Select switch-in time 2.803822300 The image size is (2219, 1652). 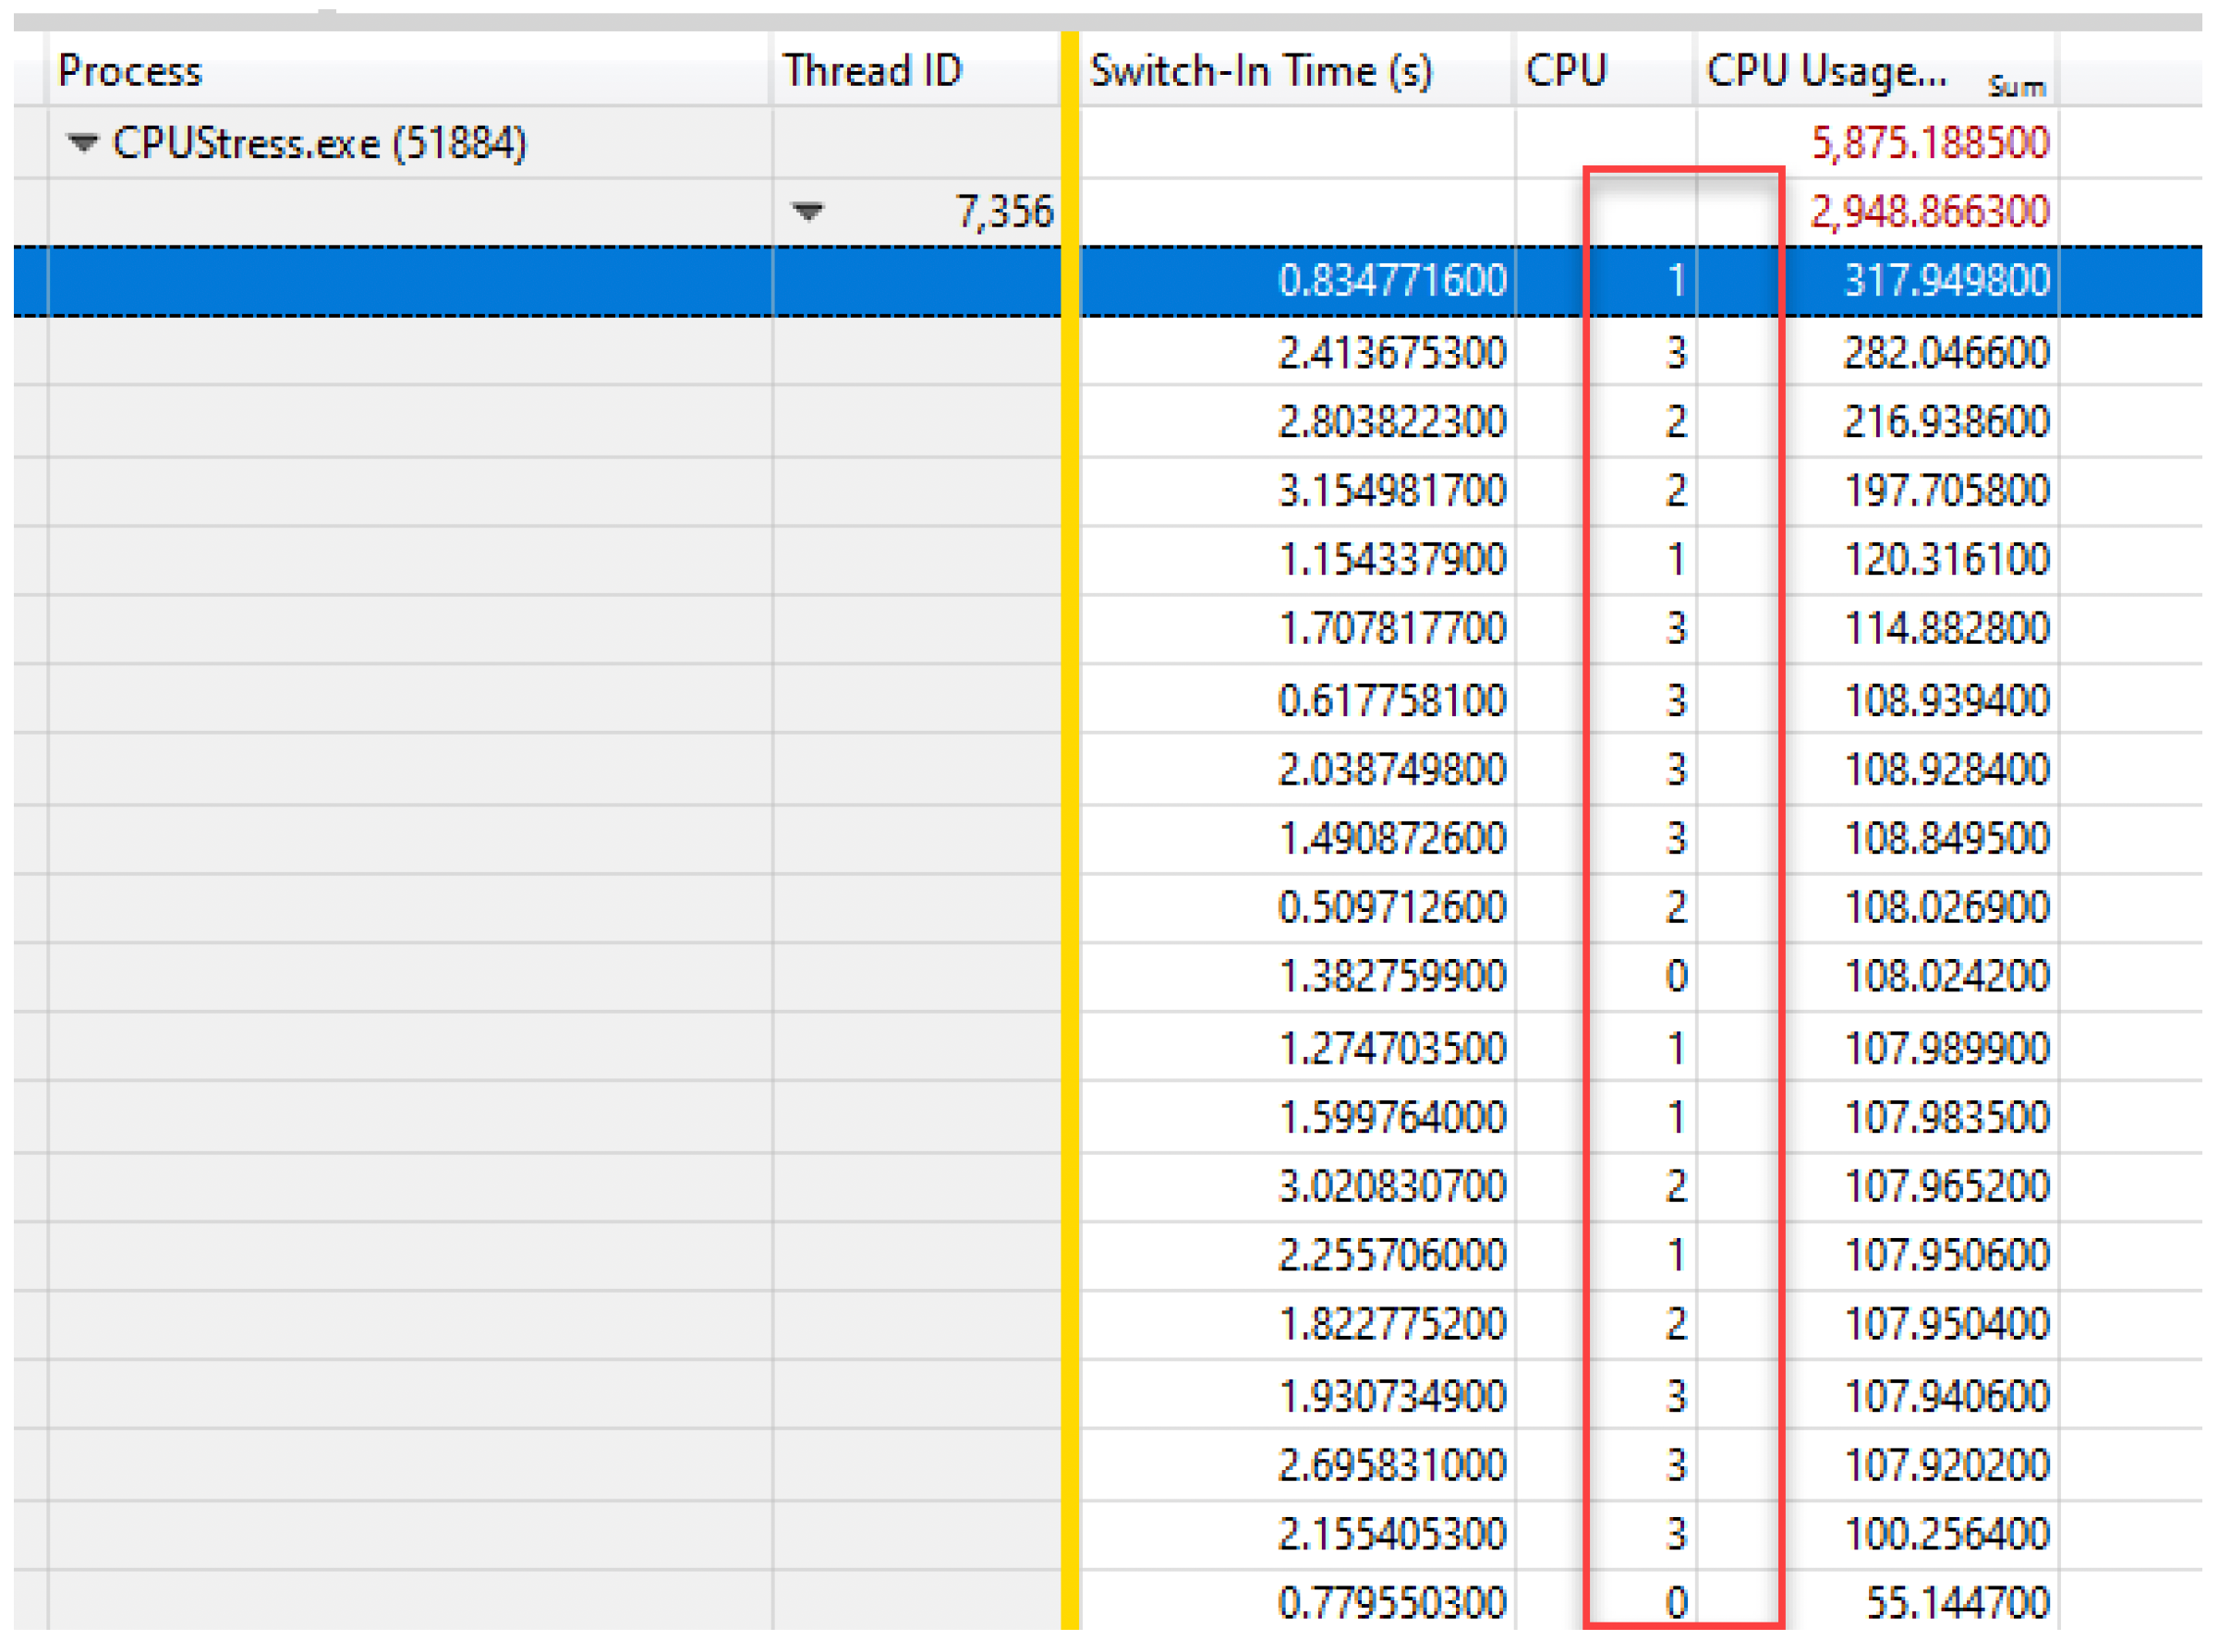1392,421
